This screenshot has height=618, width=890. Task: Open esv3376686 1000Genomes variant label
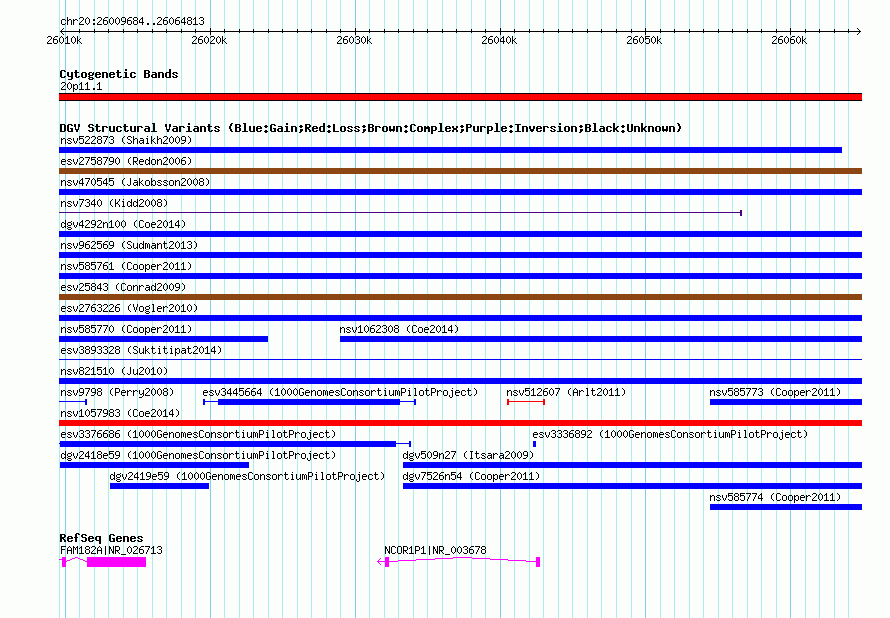tap(198, 434)
